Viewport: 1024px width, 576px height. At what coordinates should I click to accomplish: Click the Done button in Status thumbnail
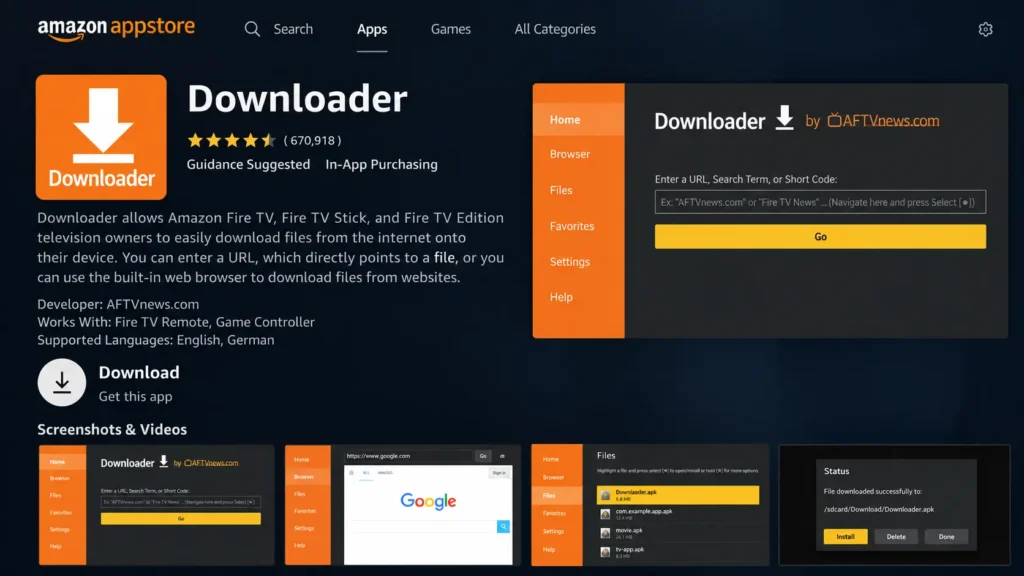pyautogui.click(x=946, y=537)
